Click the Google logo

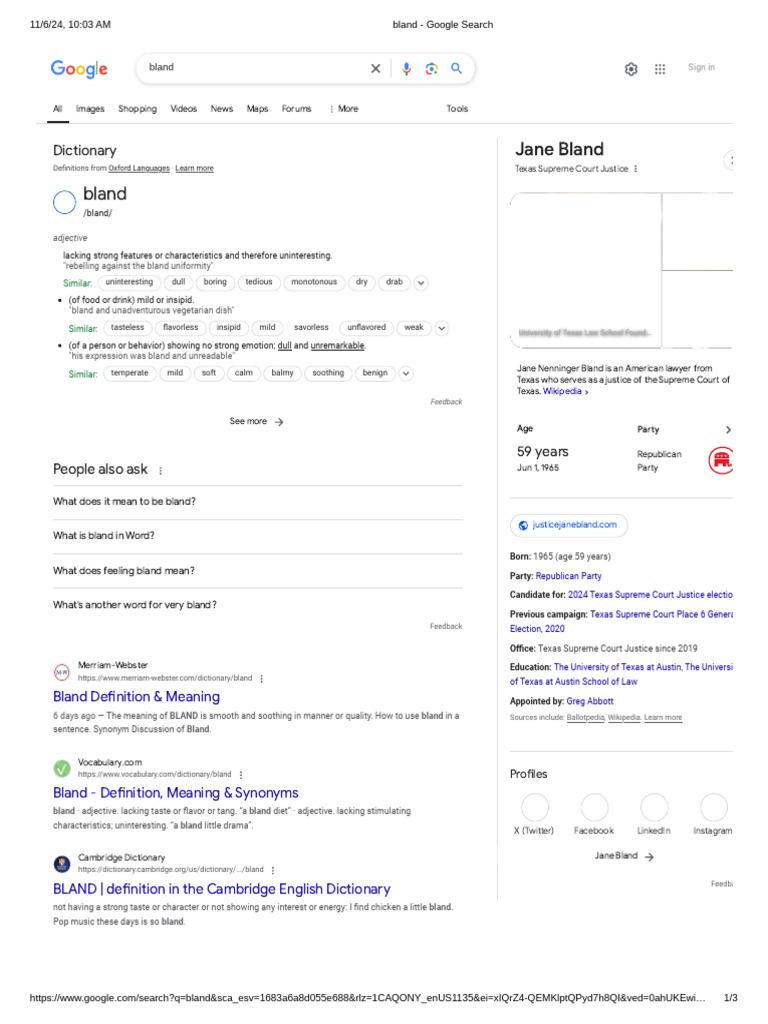[79, 69]
